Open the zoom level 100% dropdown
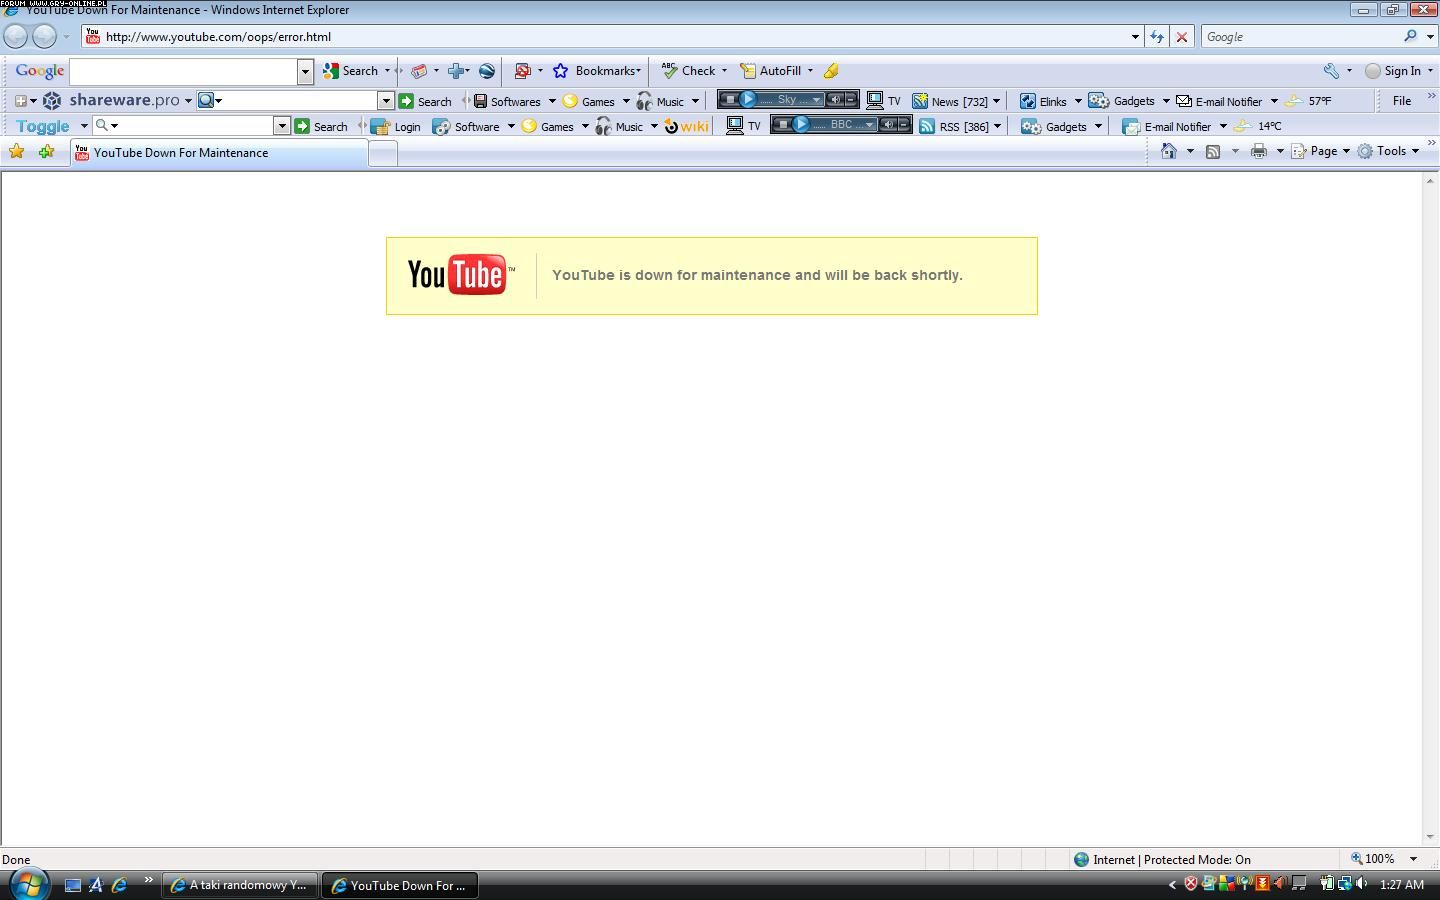The height and width of the screenshot is (900, 1440). pyautogui.click(x=1413, y=859)
